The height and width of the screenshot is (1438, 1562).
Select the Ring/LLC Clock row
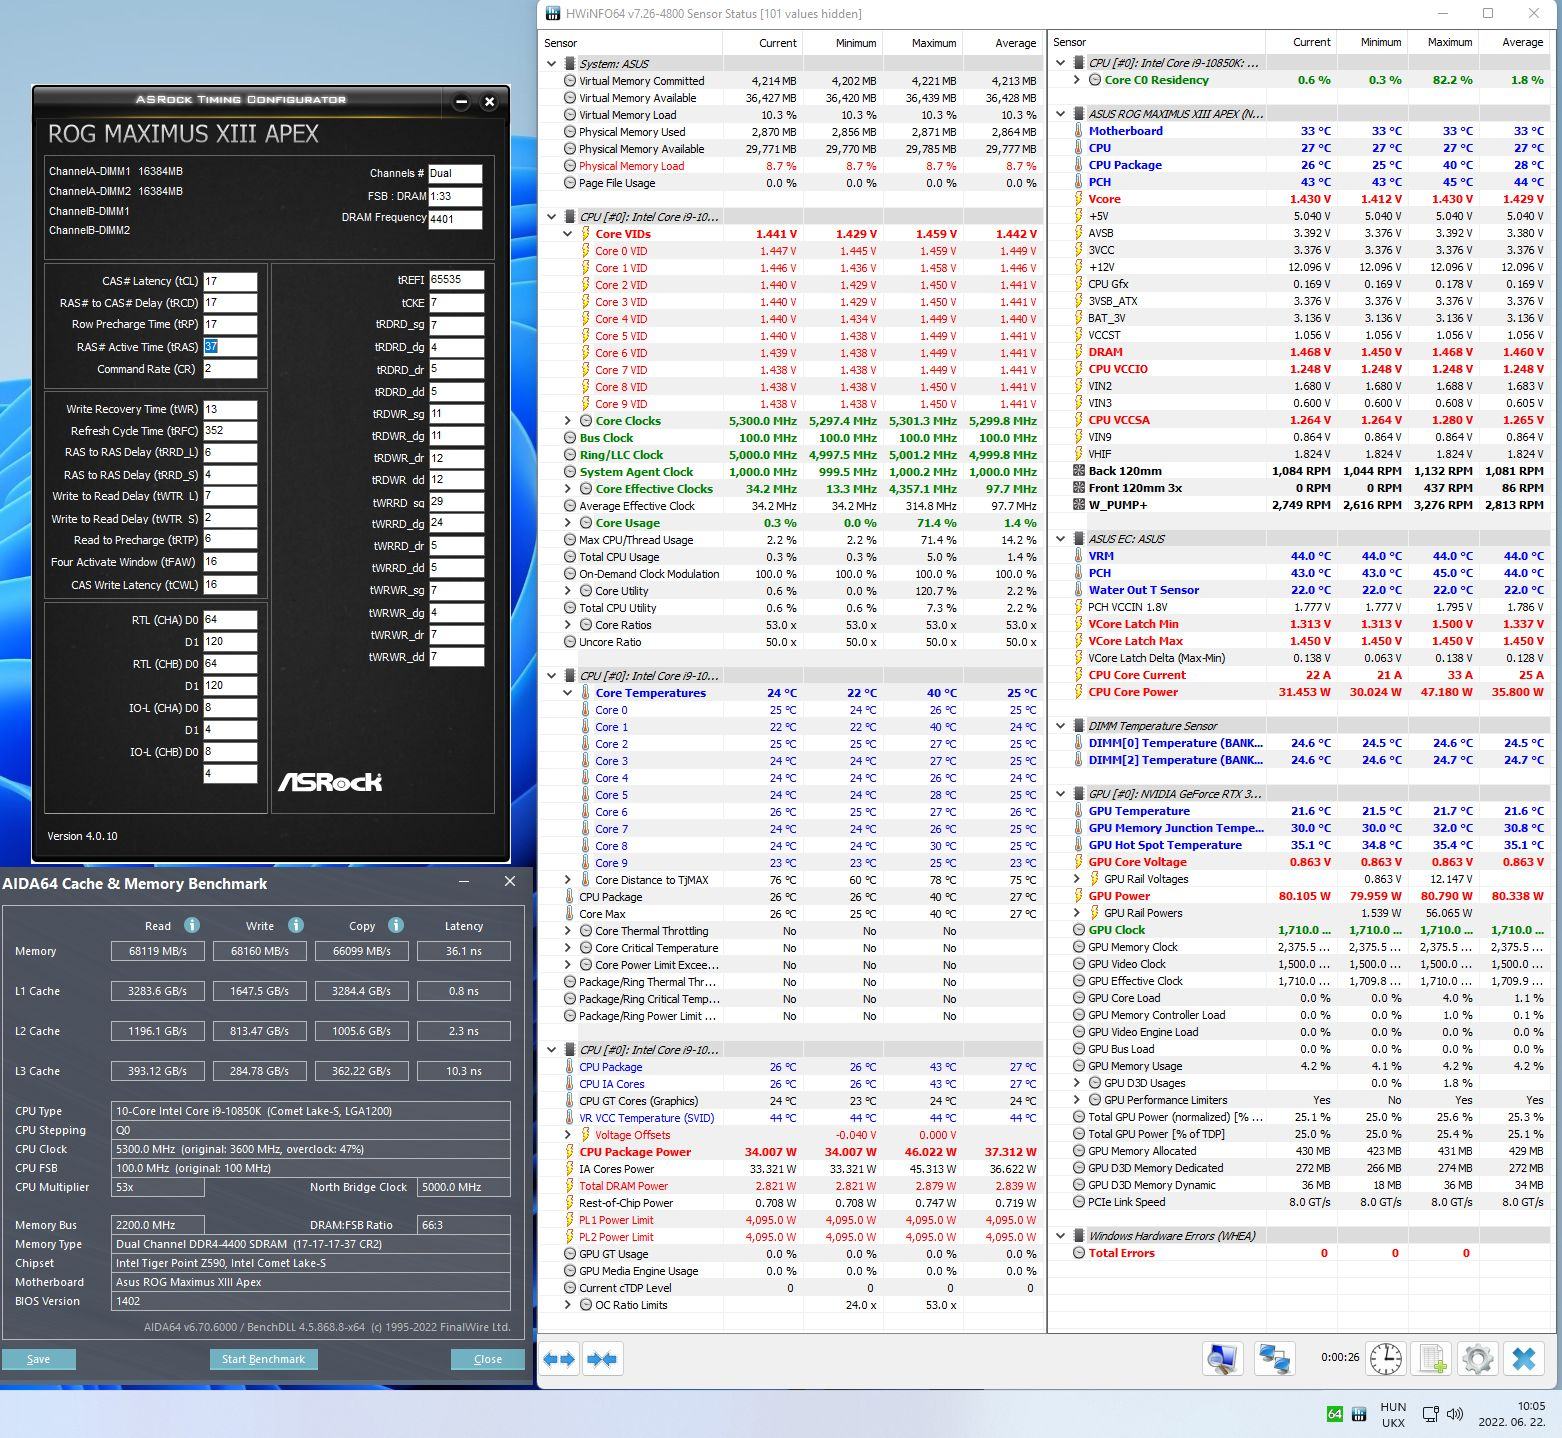pyautogui.click(x=791, y=455)
